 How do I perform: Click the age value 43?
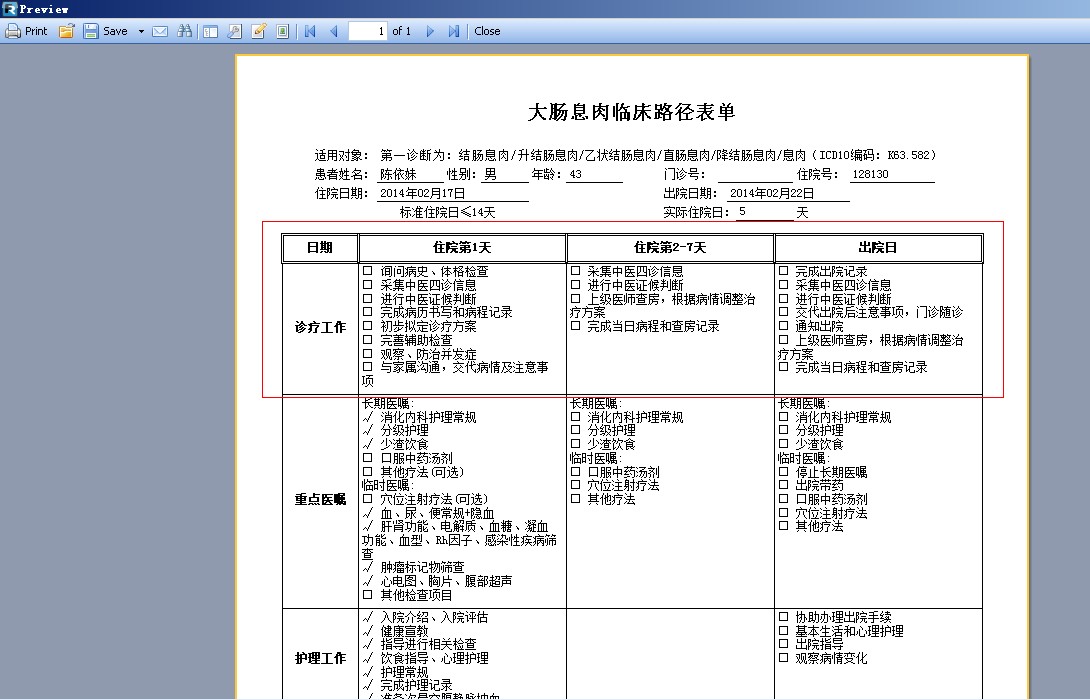click(x=576, y=174)
